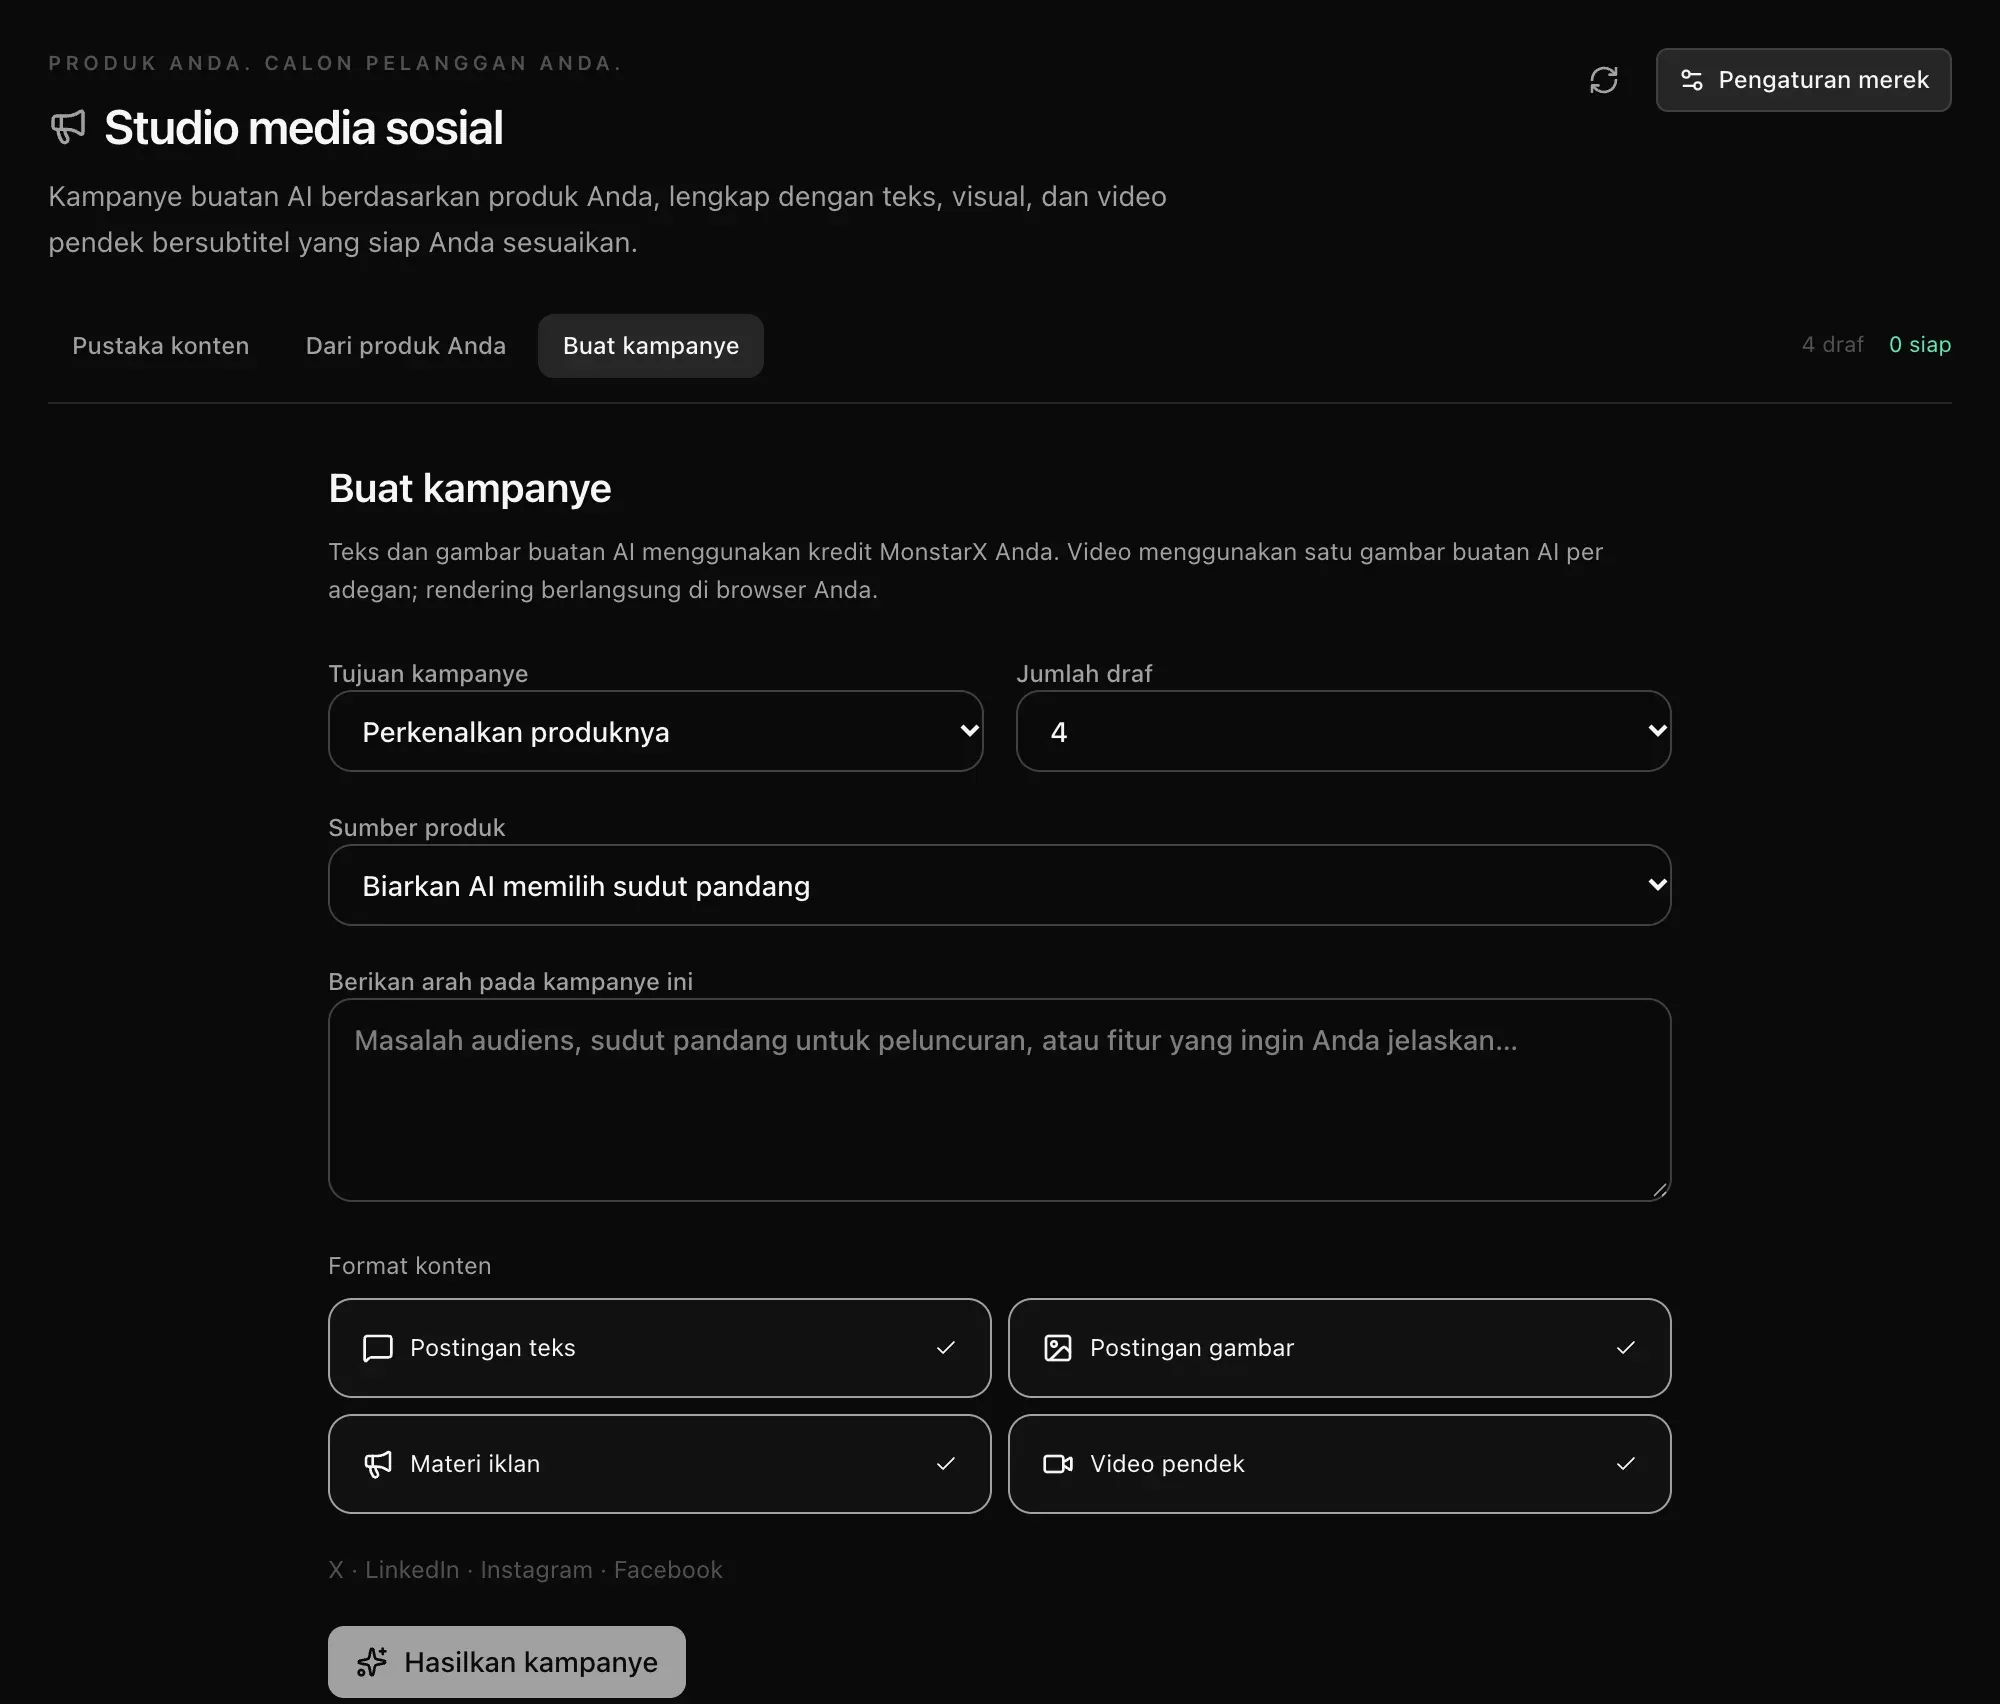Click the Hasilkan kampanye button
The height and width of the screenshot is (1704, 2000).
click(x=507, y=1662)
